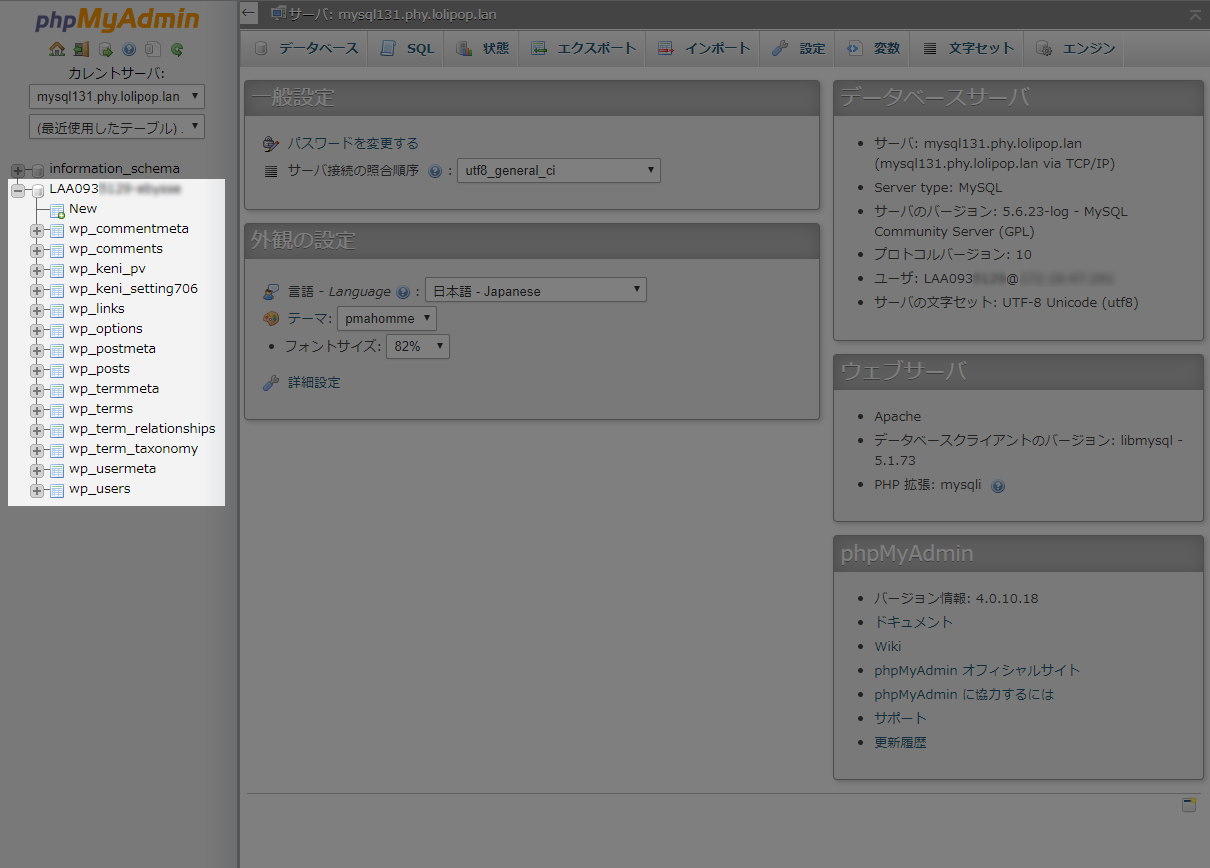This screenshot has width=1210, height=868.
Task: Click the PHP extension mysqli help icon
Action: (998, 485)
